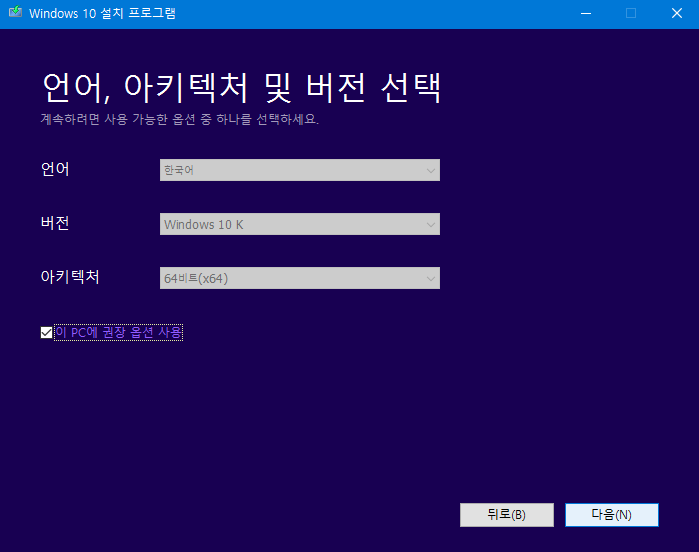This screenshot has height=552, width=699.
Task: Open the 버전 dropdown showing Windows 10 K
Action: (x=300, y=224)
